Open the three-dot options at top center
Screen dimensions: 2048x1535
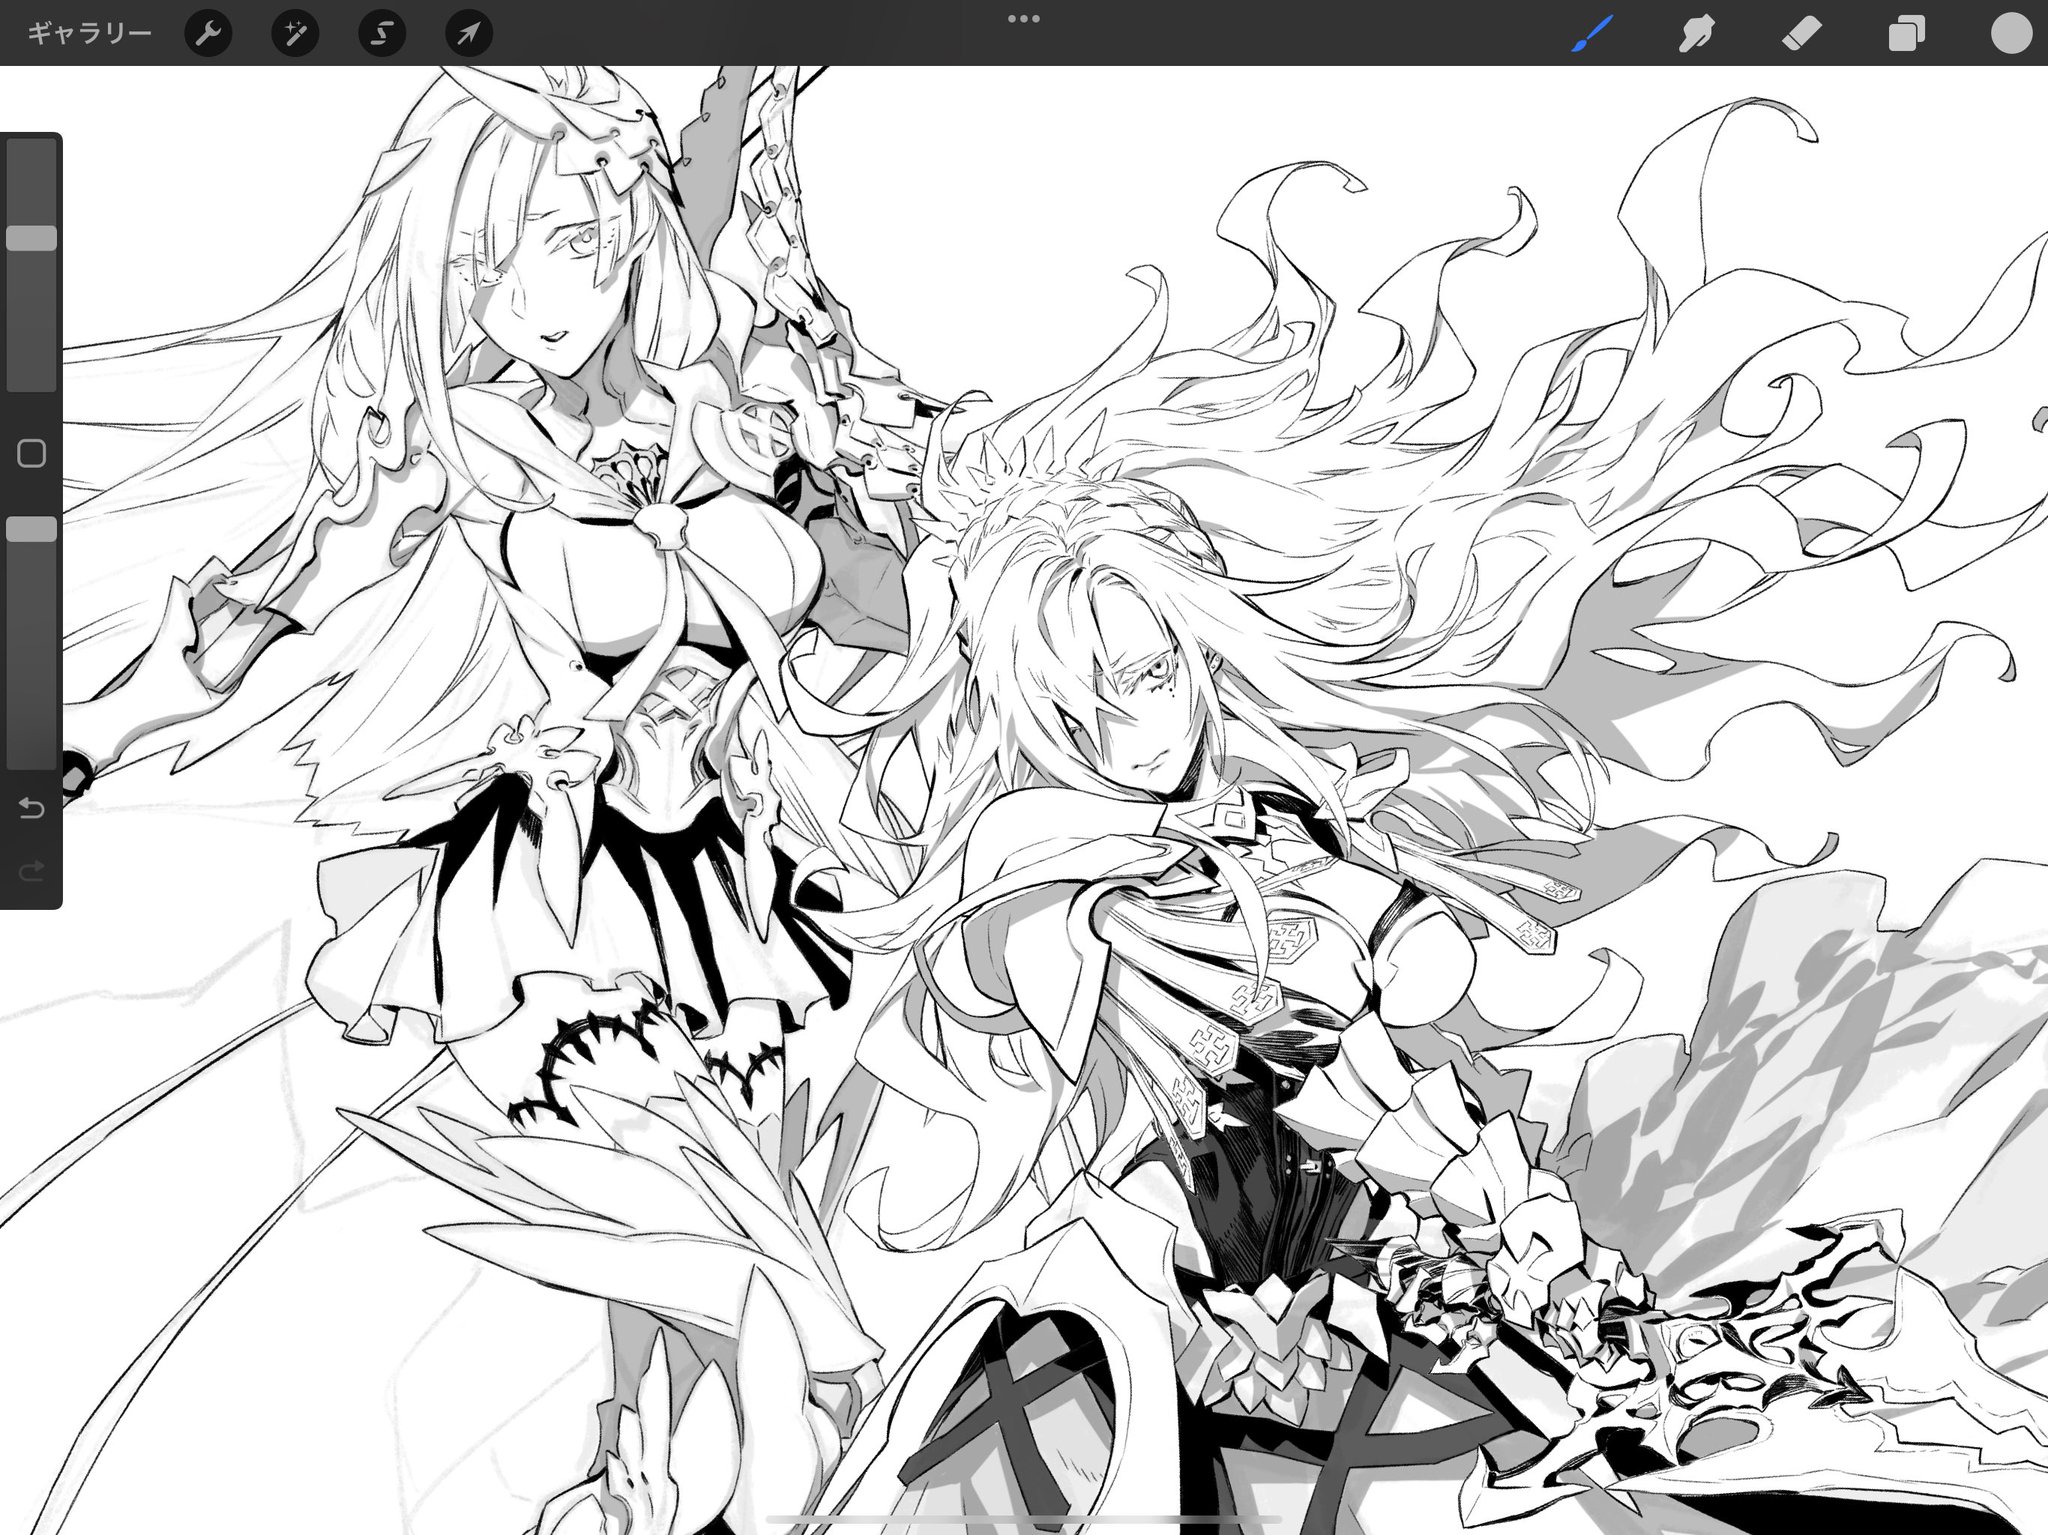pyautogui.click(x=1023, y=17)
